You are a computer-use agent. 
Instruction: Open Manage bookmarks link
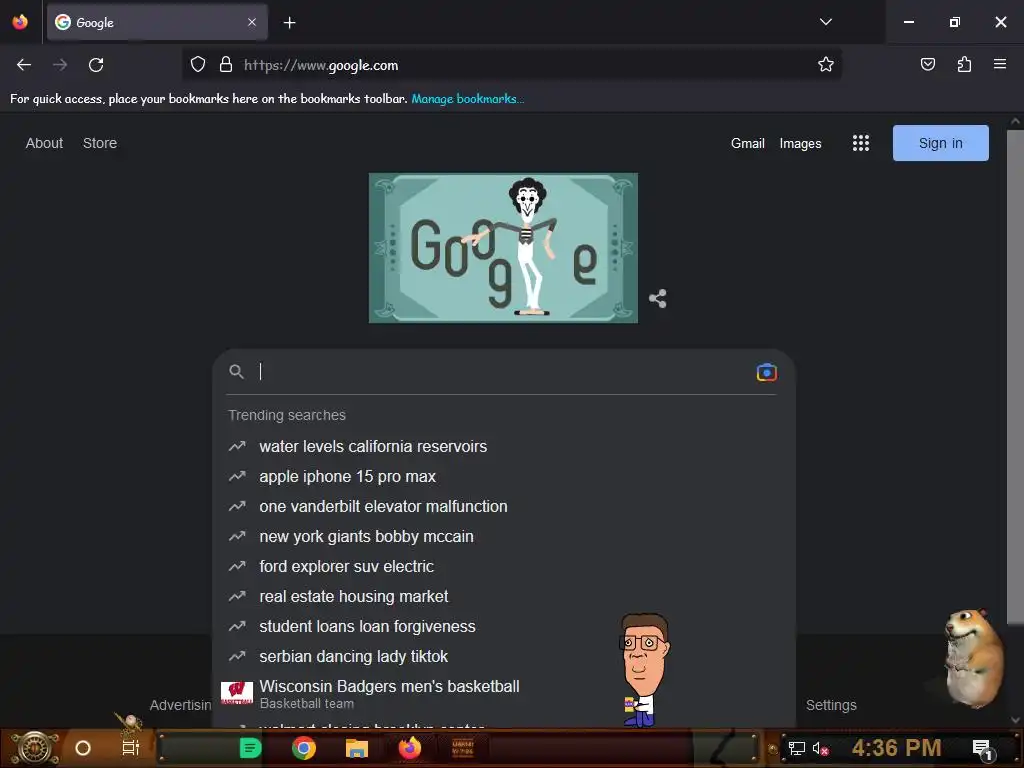tap(467, 99)
